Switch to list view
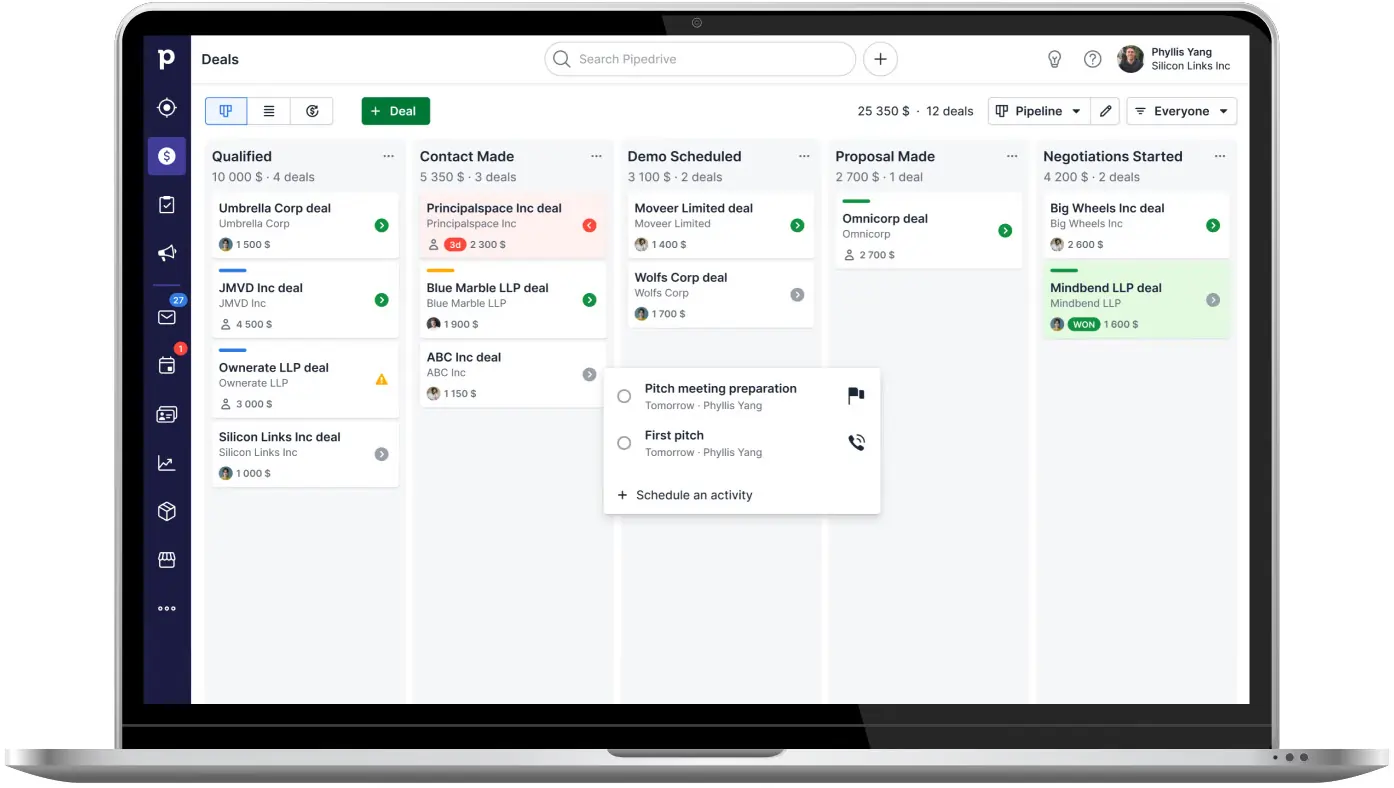 (x=269, y=111)
